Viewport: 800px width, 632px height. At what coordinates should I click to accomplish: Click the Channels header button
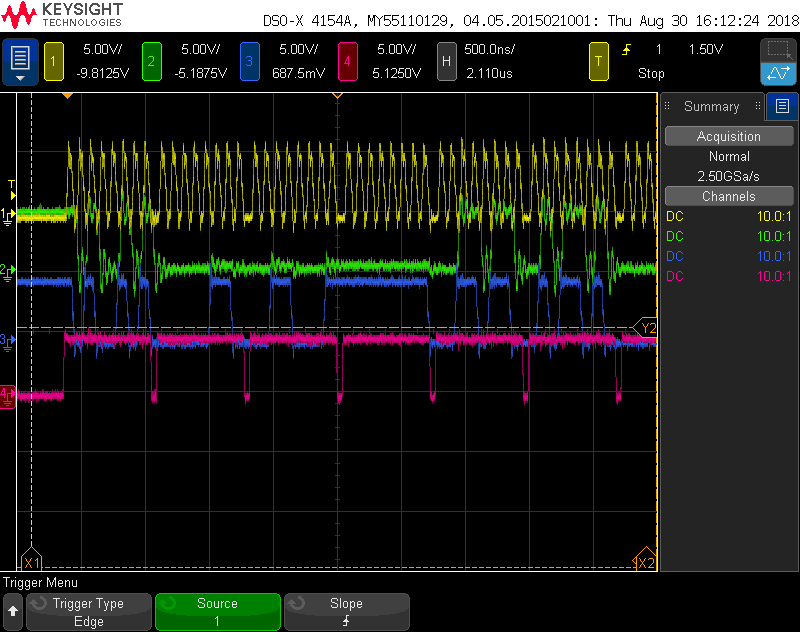729,196
